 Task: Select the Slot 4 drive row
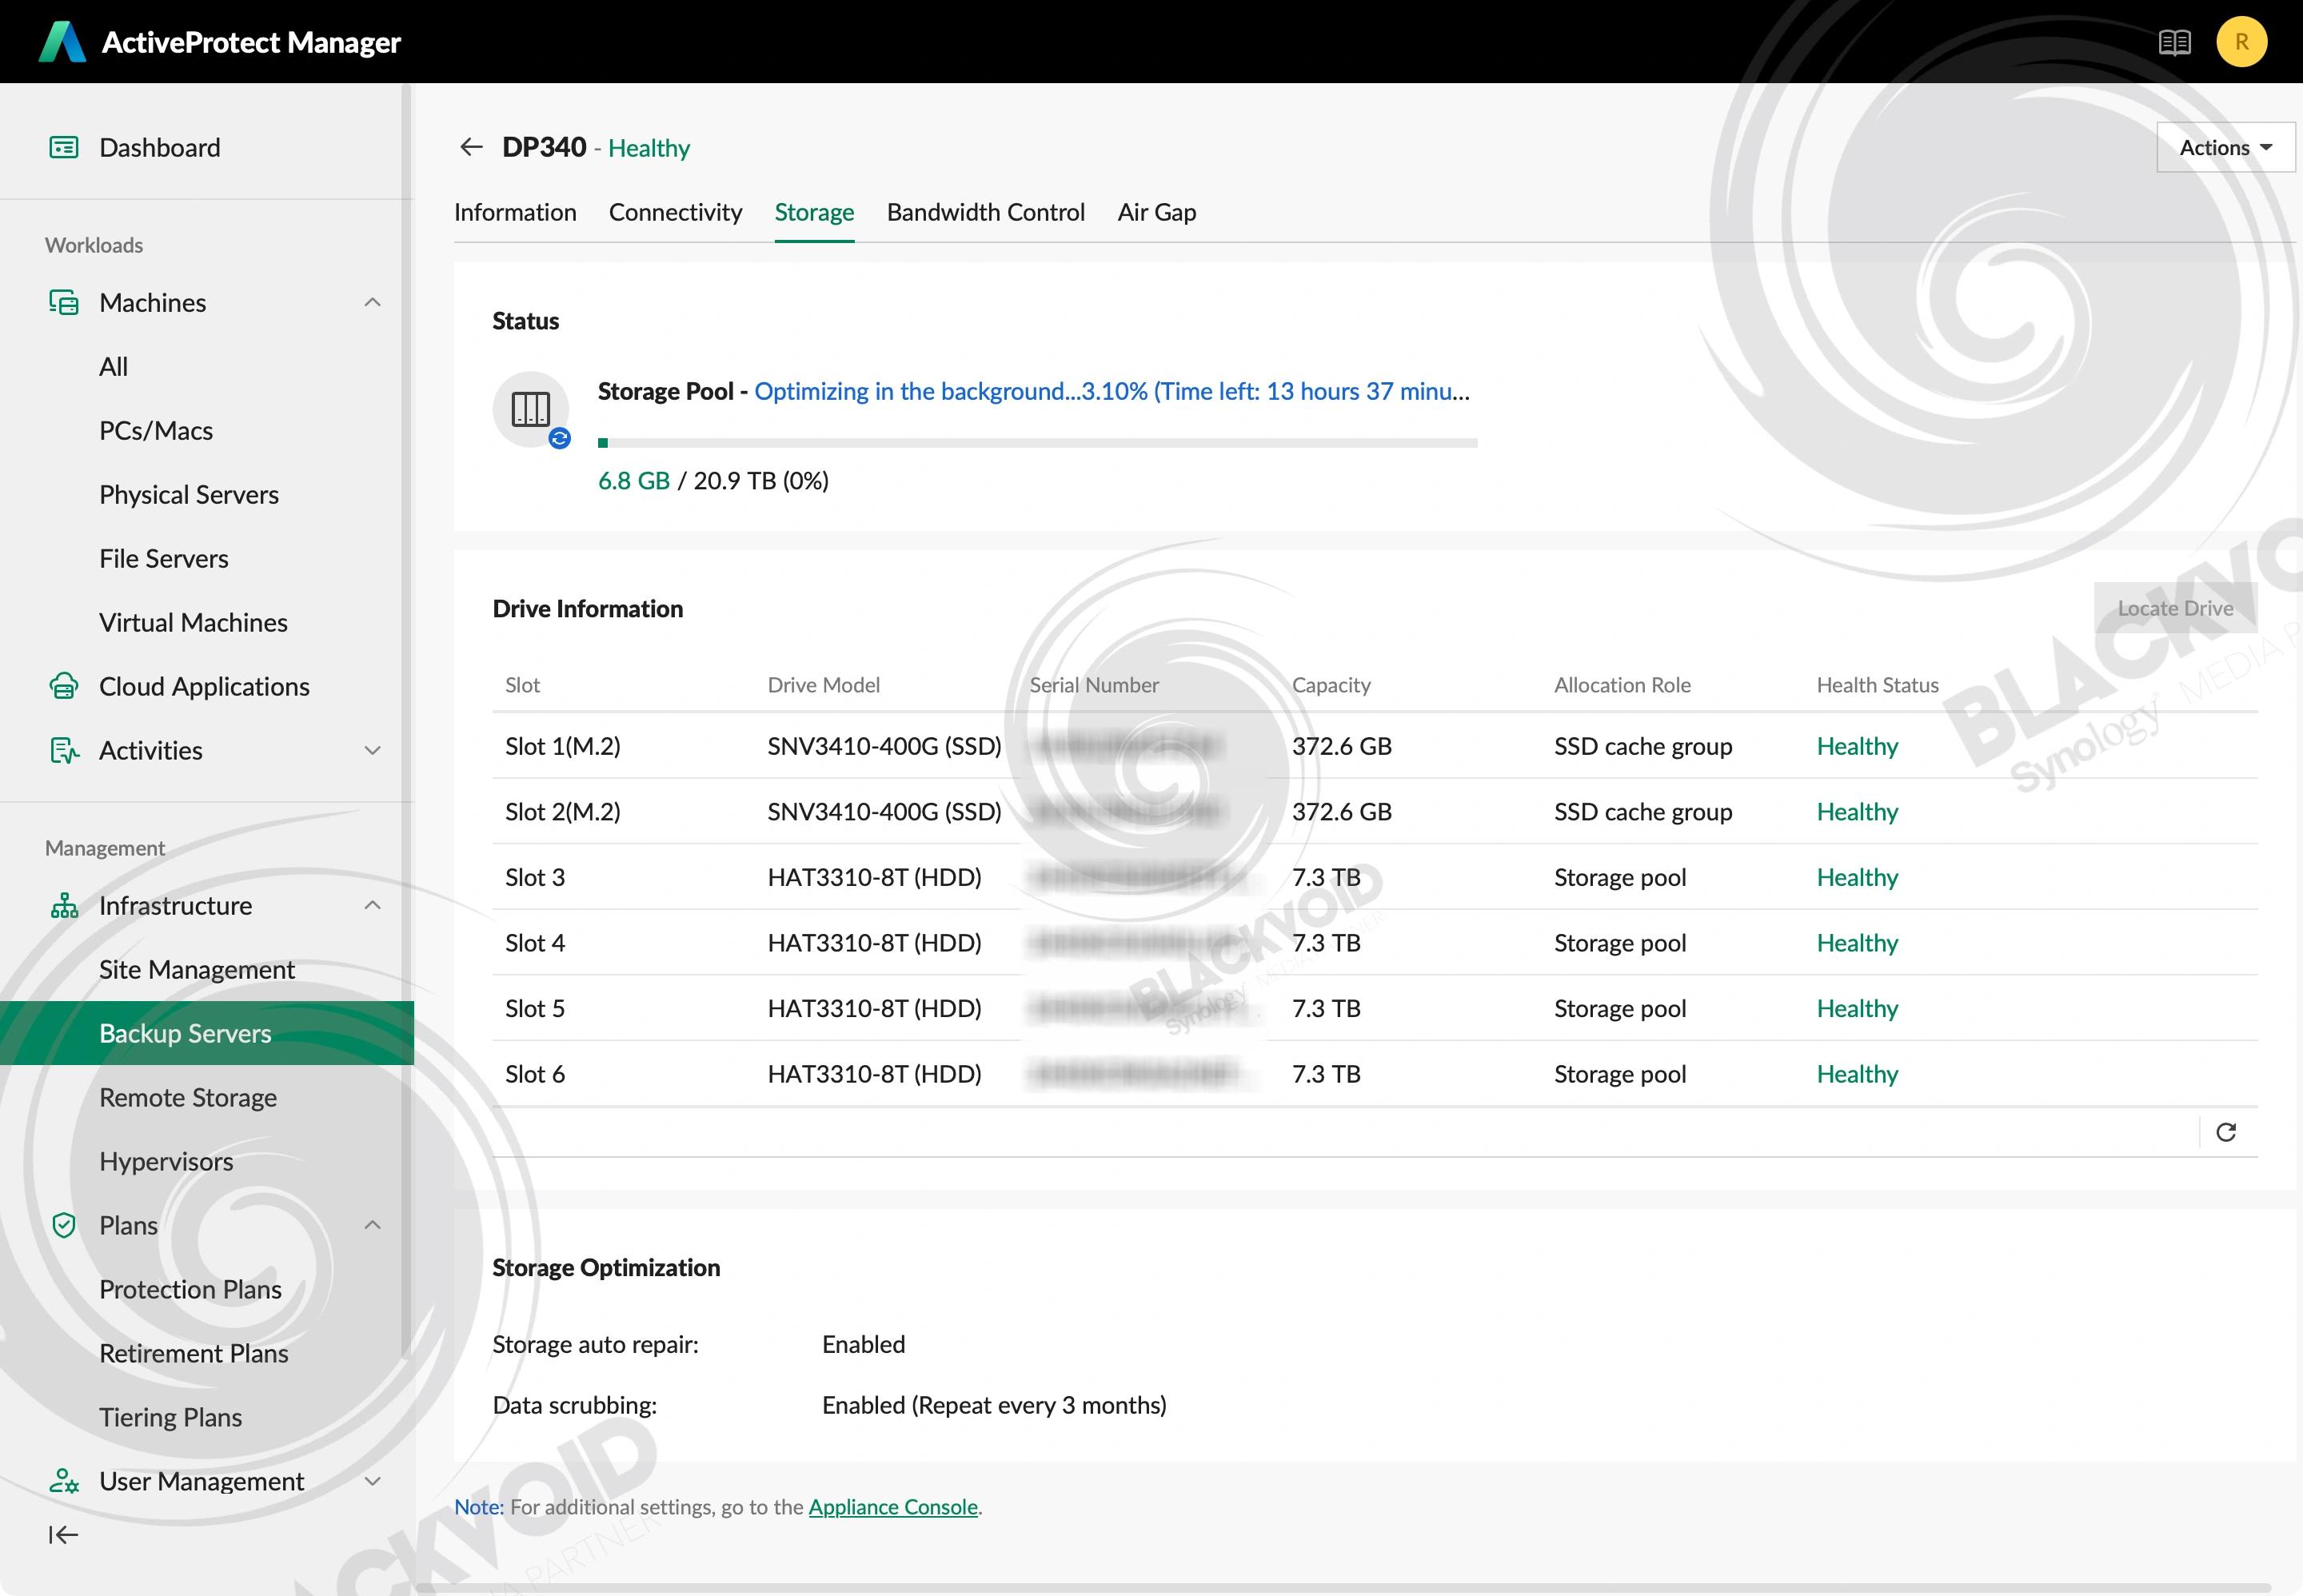[1375, 943]
